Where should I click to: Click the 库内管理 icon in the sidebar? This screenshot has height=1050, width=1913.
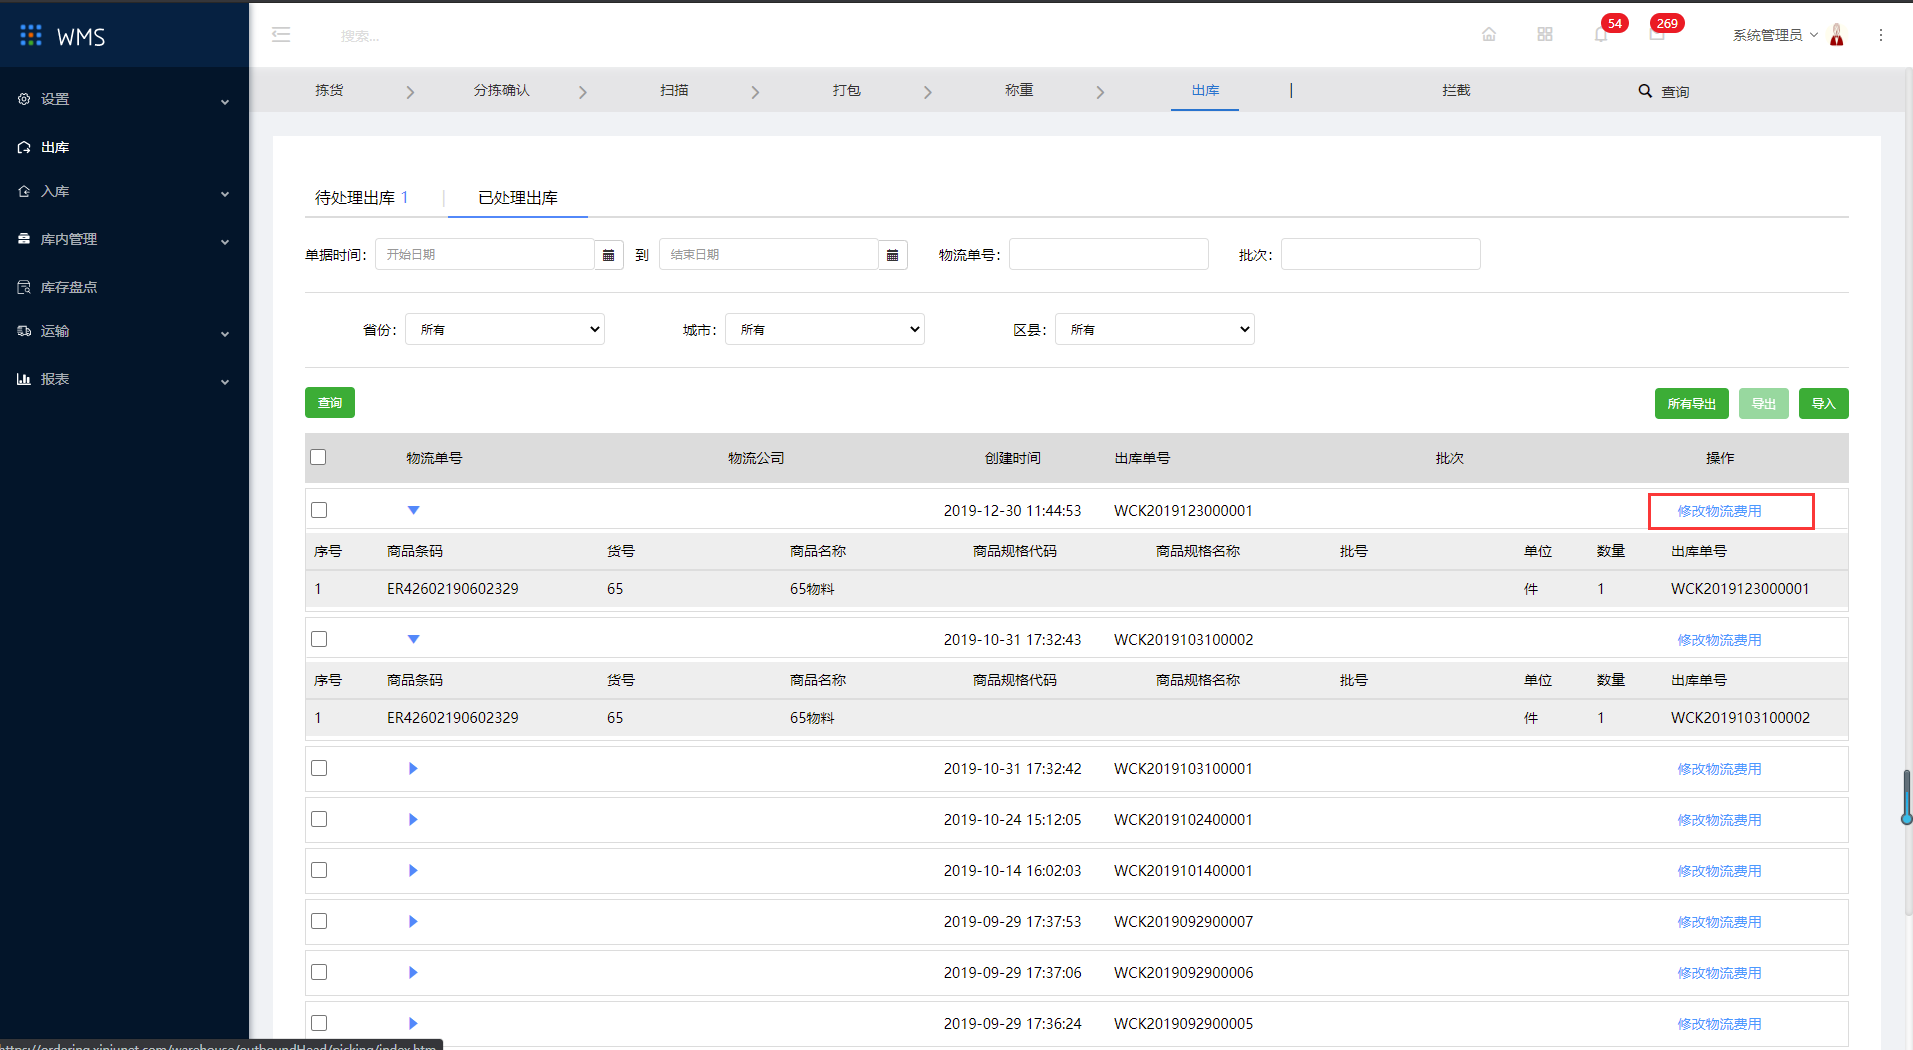[24, 239]
